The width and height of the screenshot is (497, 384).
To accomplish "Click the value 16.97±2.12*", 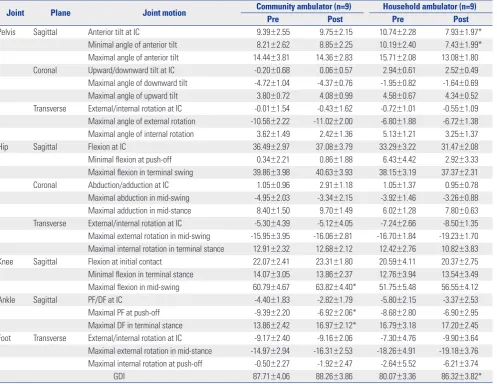I will (x=336, y=325).
